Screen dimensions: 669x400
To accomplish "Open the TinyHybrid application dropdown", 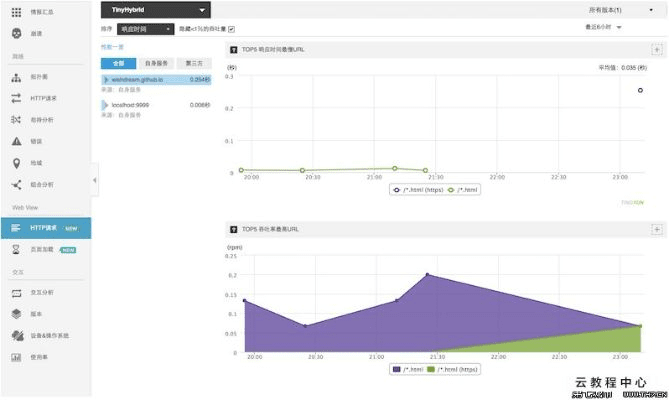I will tap(155, 9).
